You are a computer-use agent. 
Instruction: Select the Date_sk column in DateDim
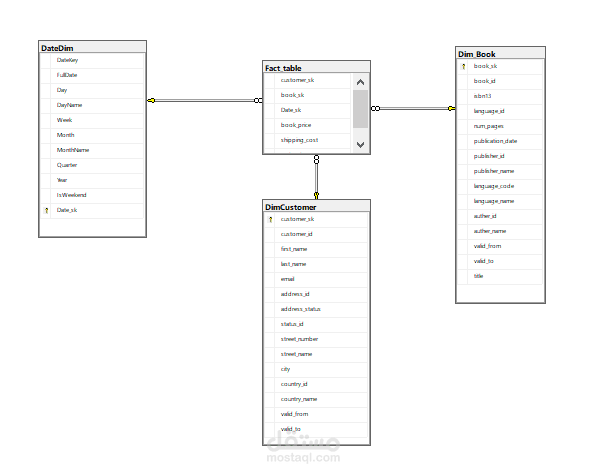tap(92, 210)
